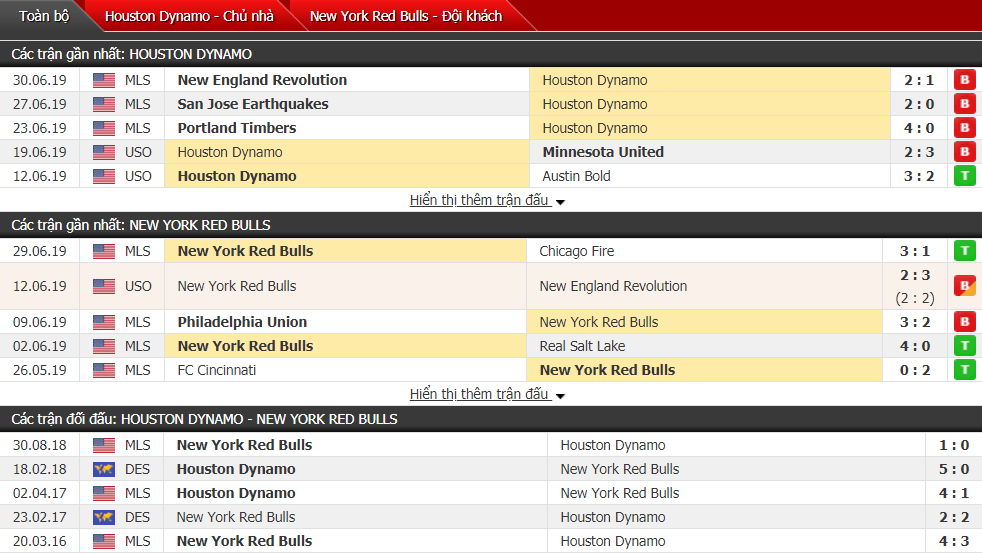Click red B badge for Philadelphia Union match
Screen dimensions: 982x553
964,322
